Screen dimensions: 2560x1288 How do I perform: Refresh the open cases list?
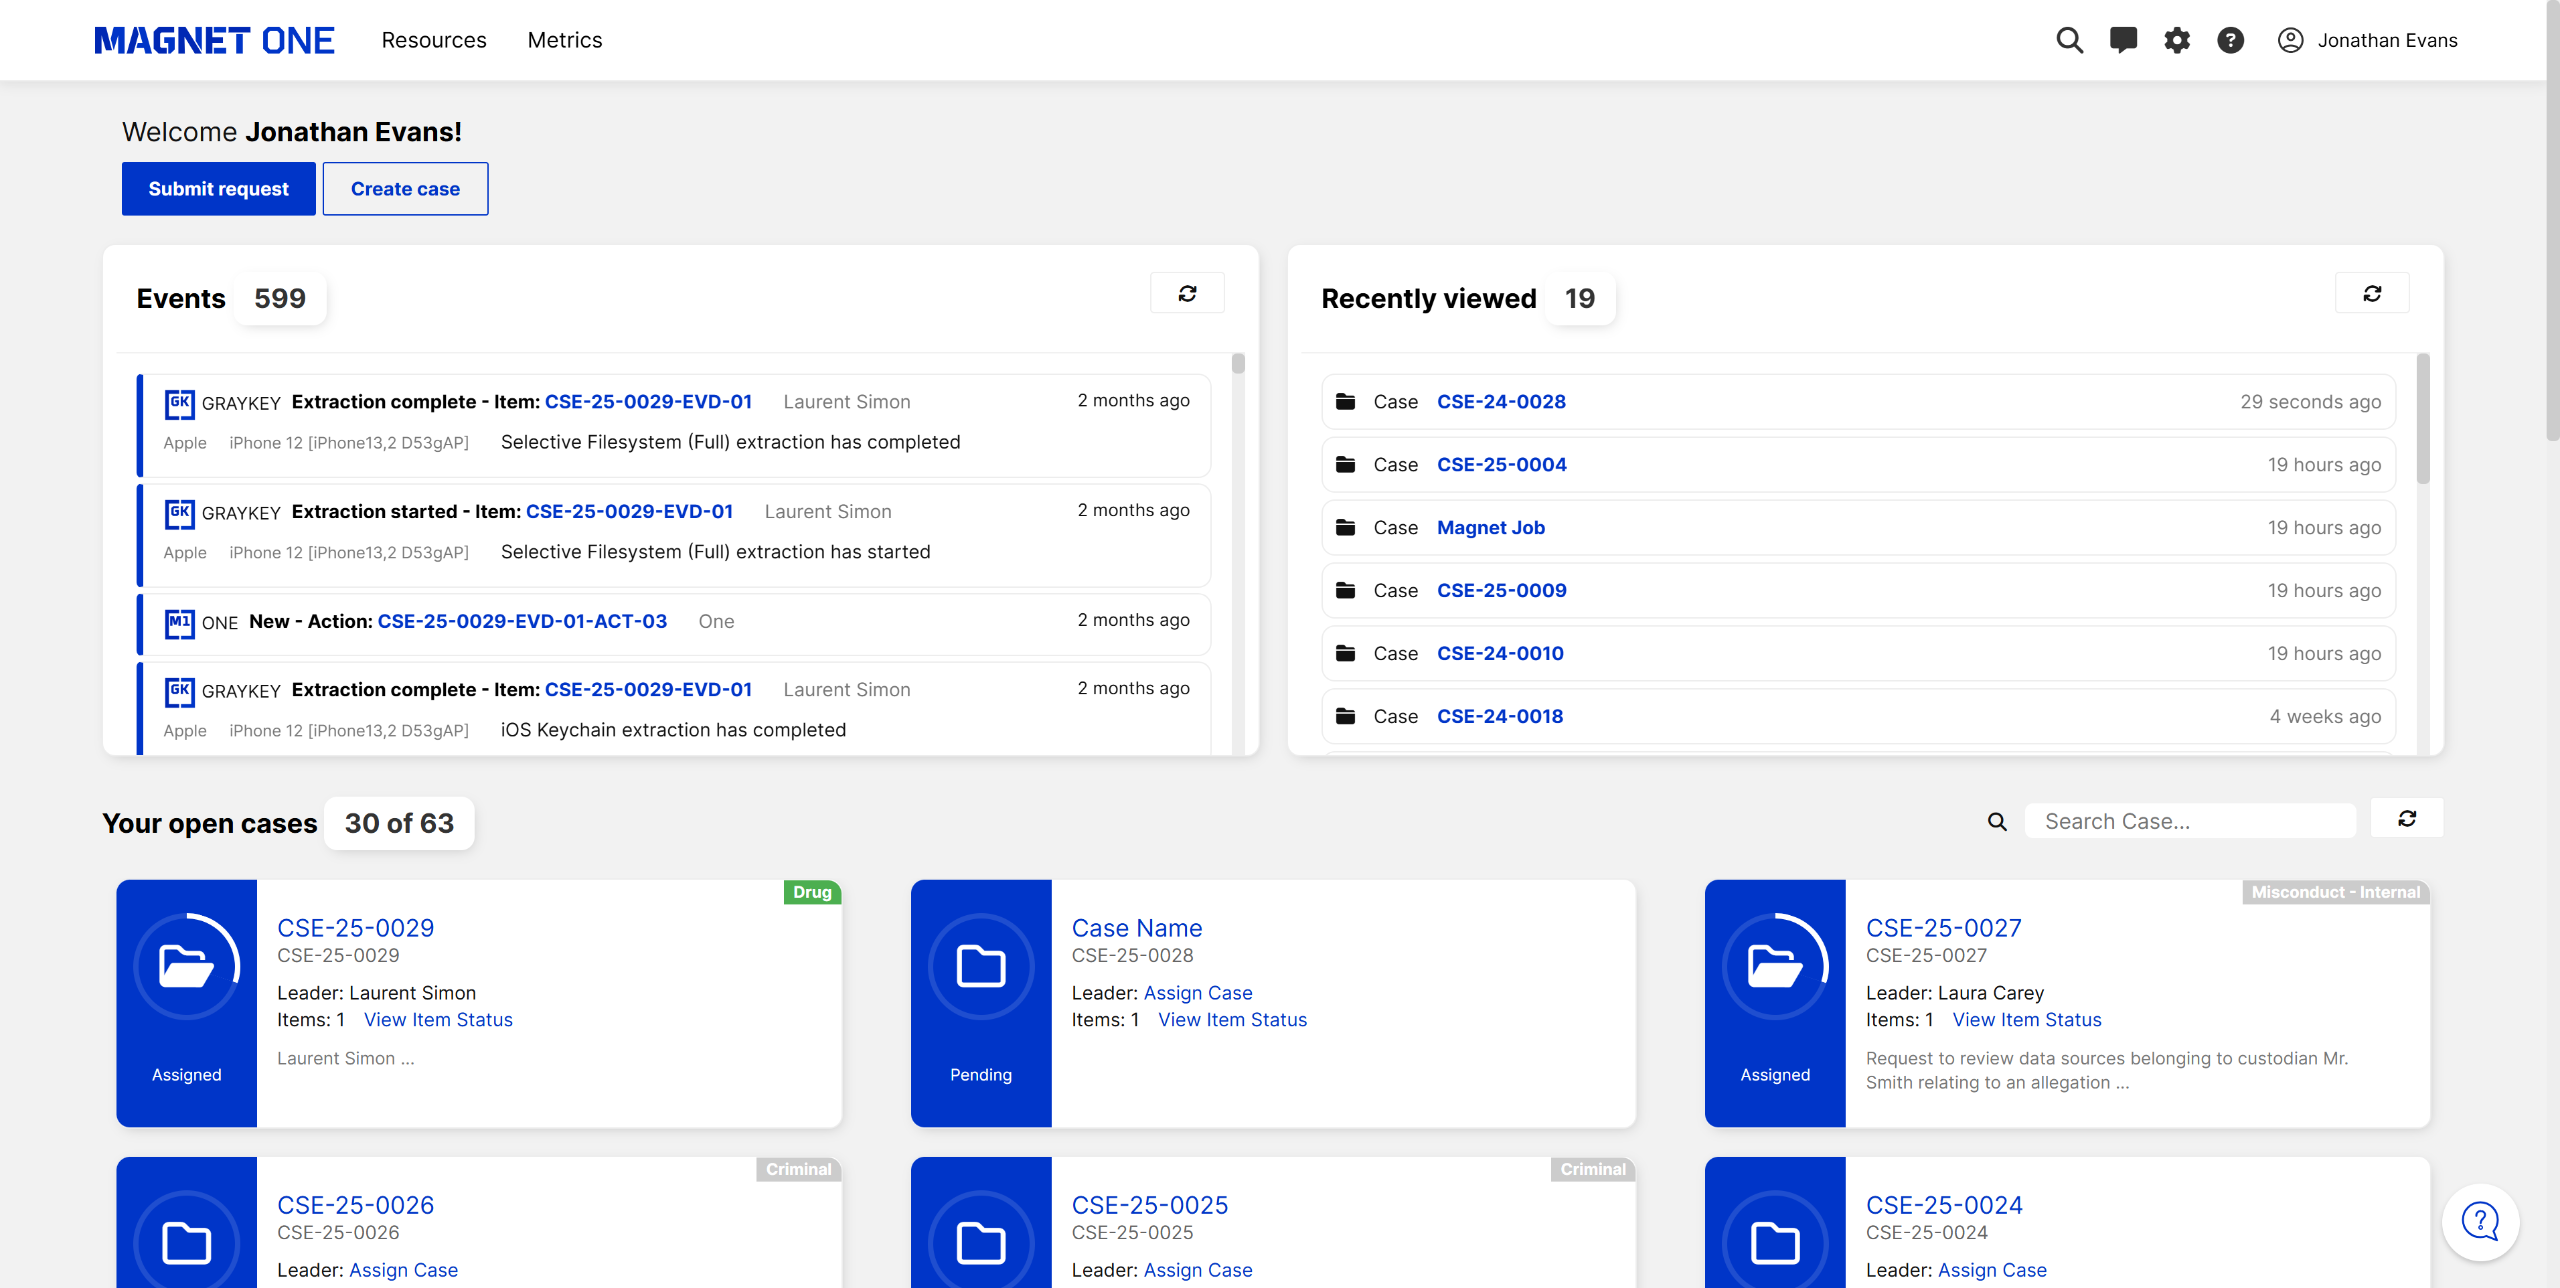2407,819
